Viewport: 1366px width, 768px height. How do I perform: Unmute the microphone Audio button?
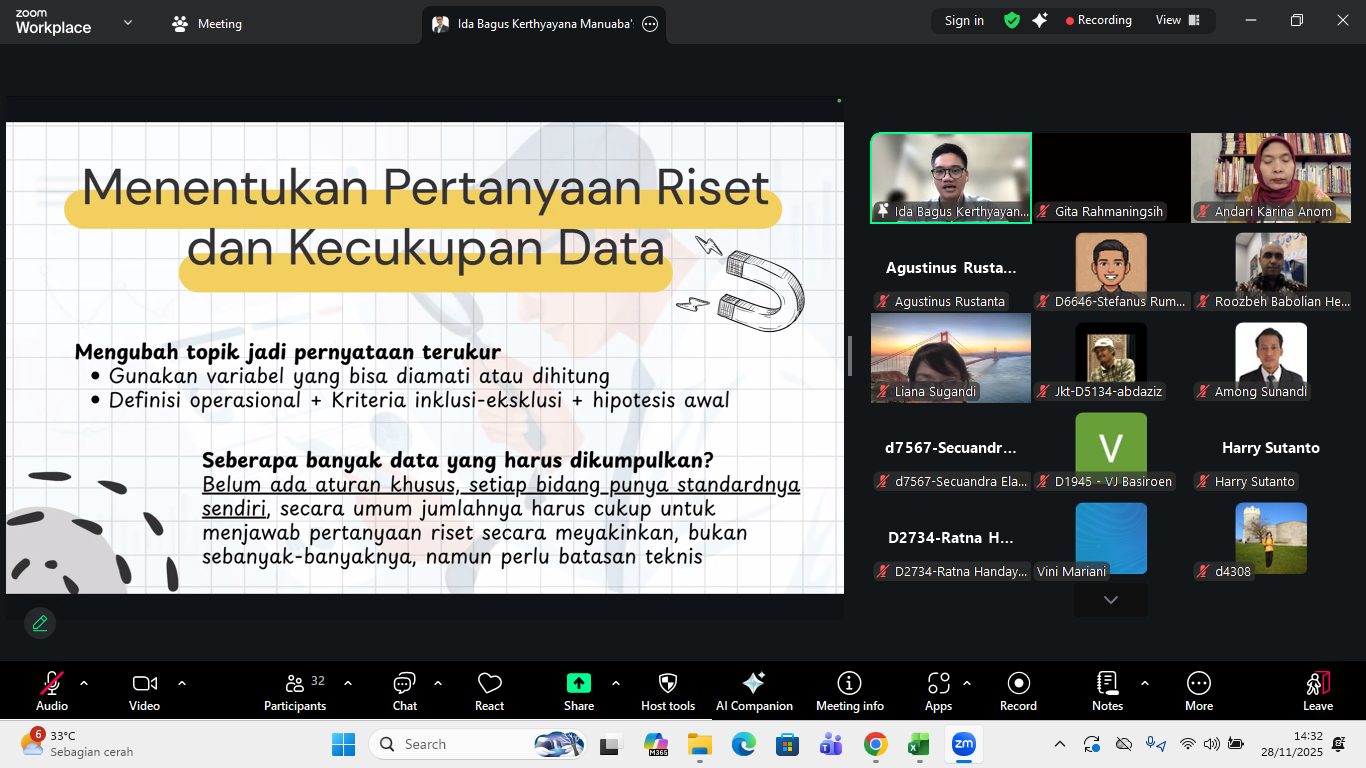pyautogui.click(x=52, y=691)
